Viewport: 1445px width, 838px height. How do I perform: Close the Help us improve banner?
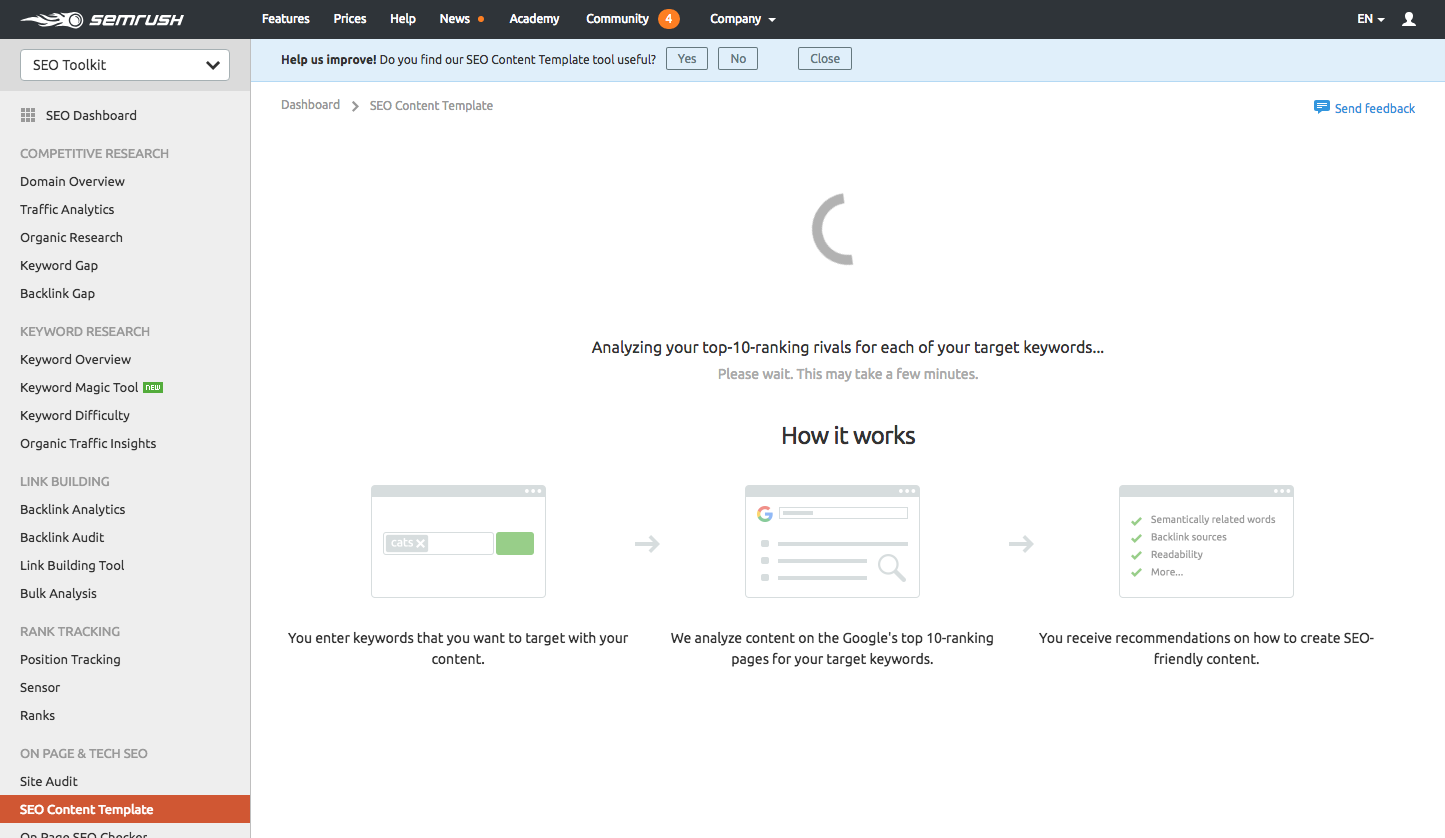[825, 59]
